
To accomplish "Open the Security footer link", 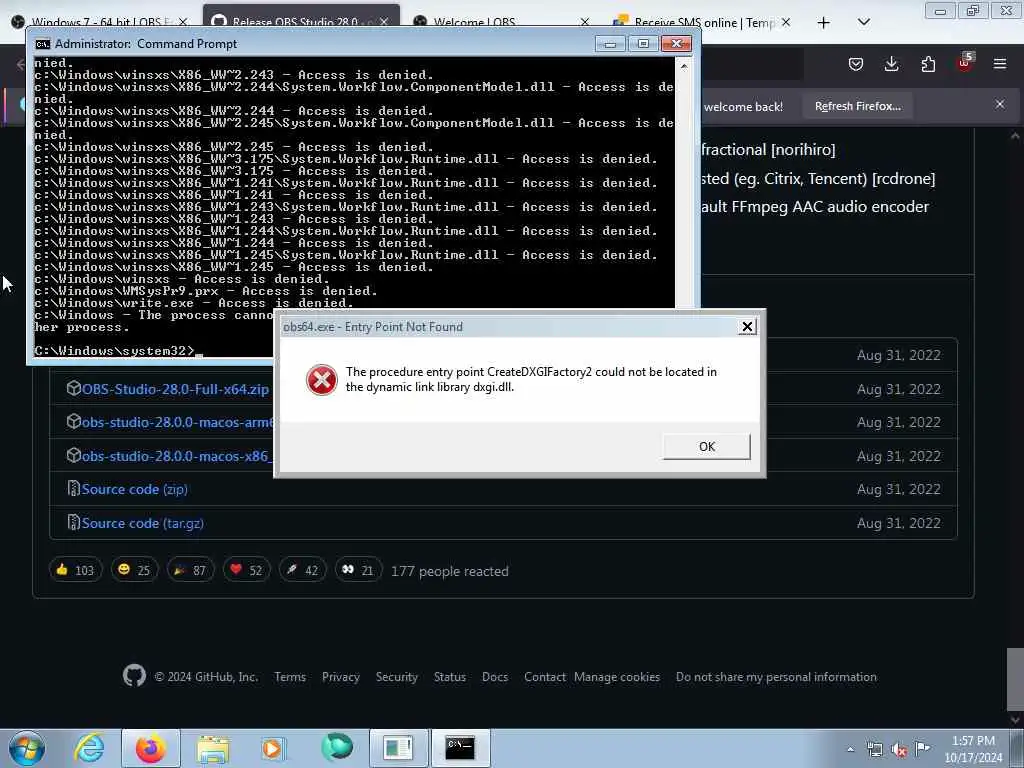I will [x=396, y=677].
